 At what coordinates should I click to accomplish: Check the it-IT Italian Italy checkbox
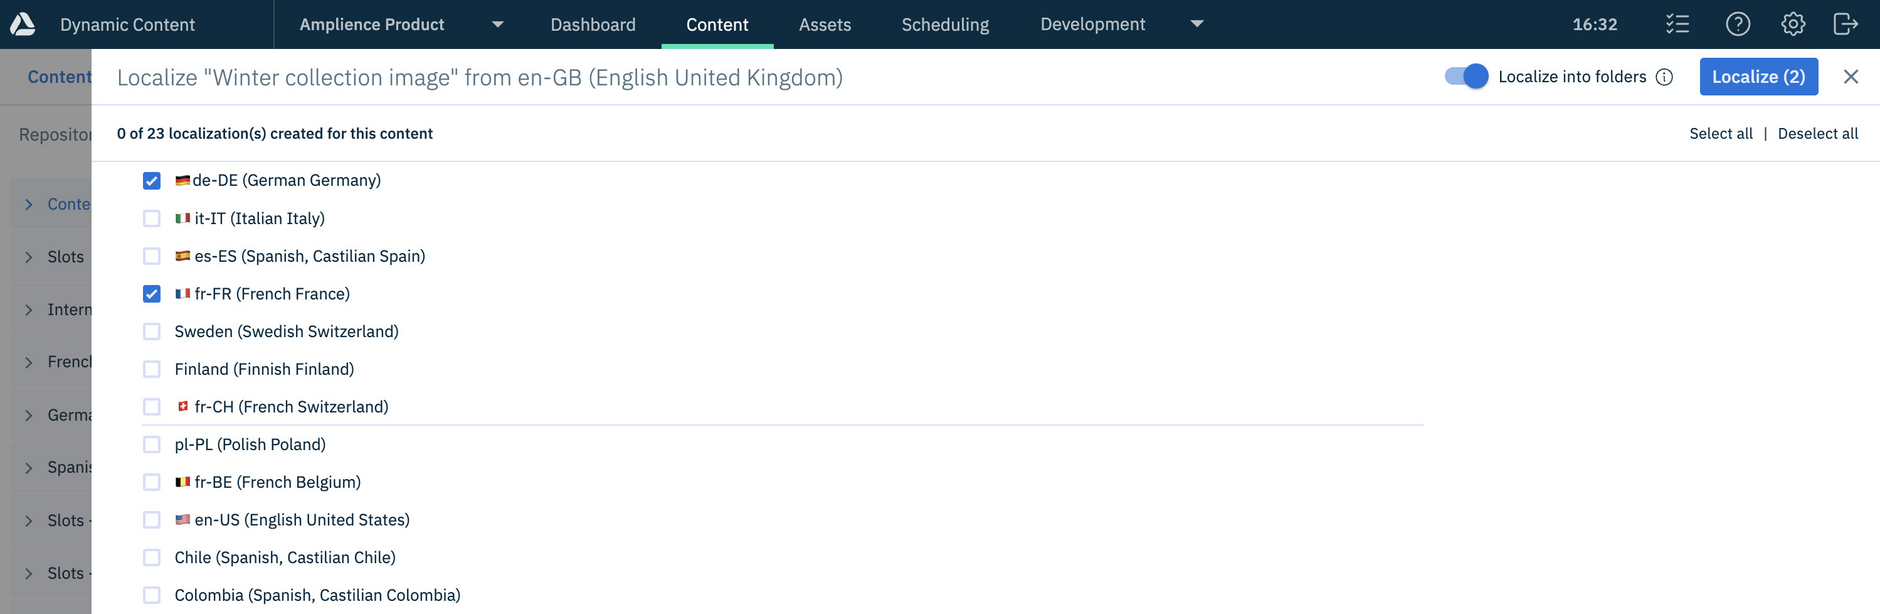click(152, 218)
